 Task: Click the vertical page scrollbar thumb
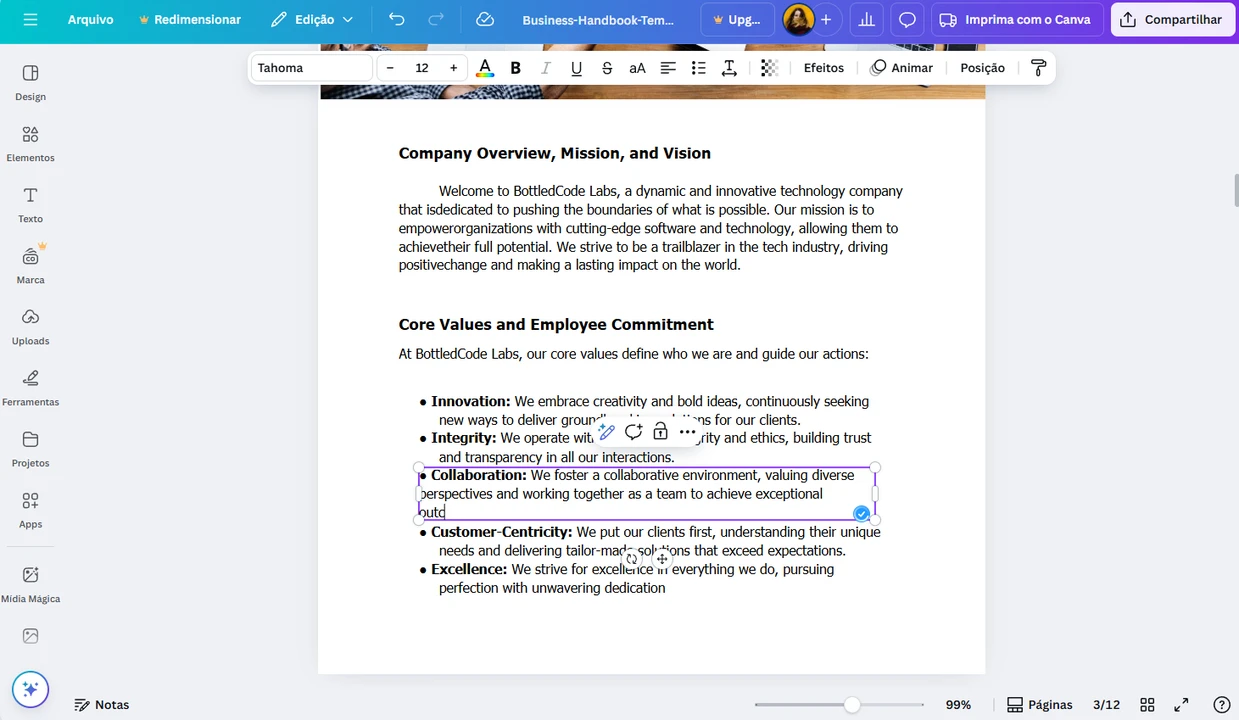1236,190
